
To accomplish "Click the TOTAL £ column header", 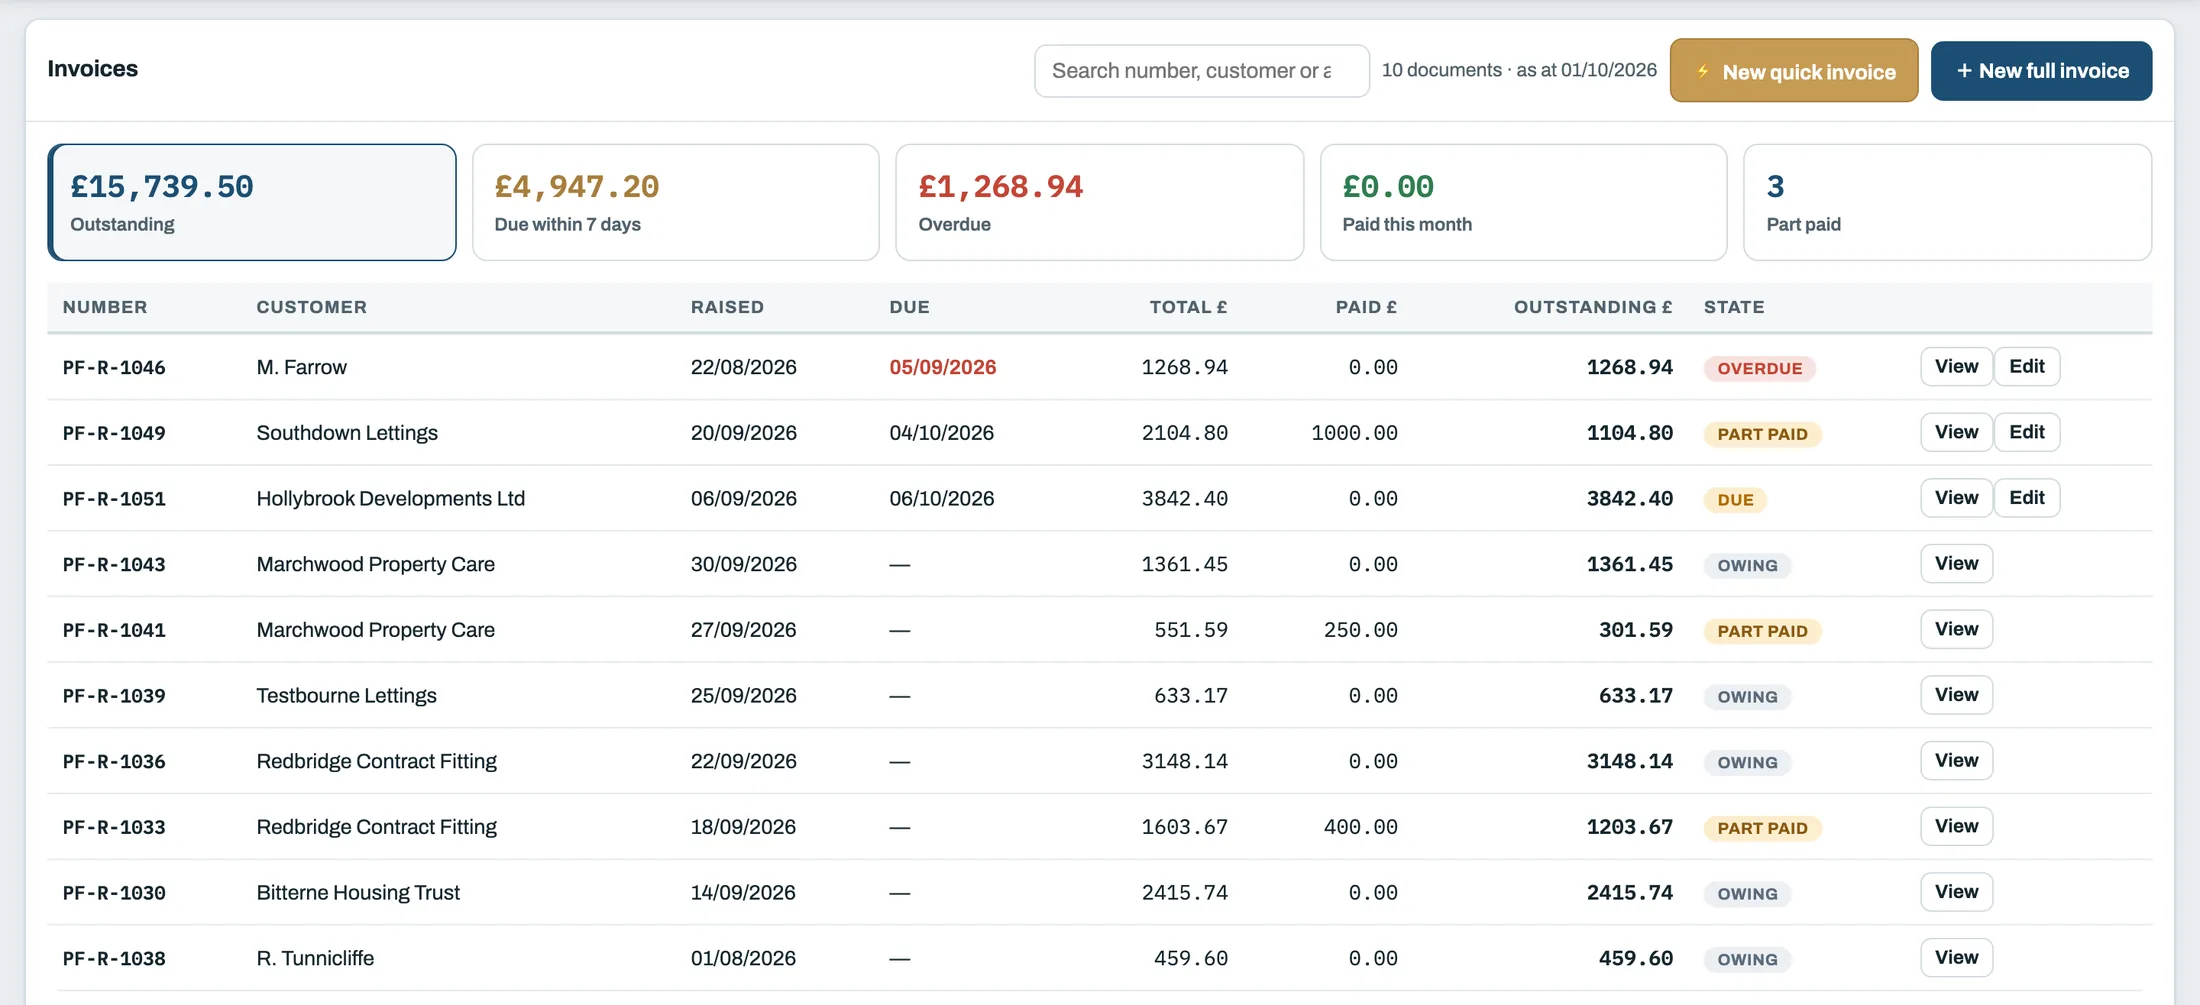I will [1188, 307].
